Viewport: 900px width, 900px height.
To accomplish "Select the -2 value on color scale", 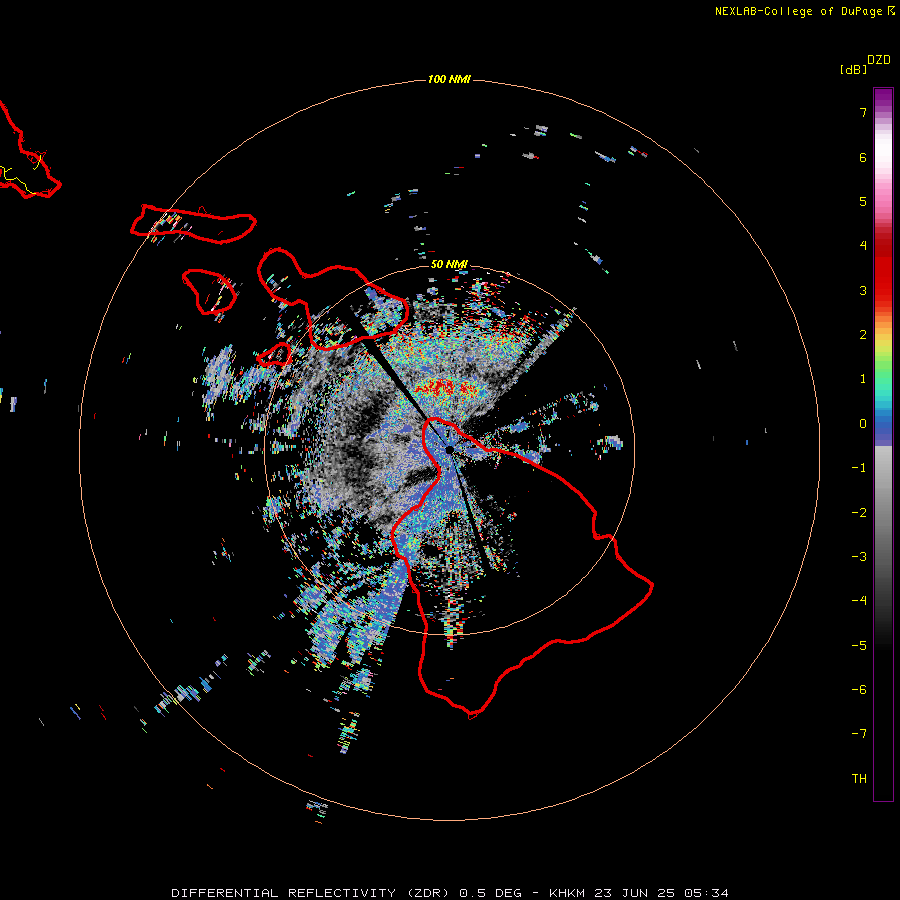I will point(859,513).
